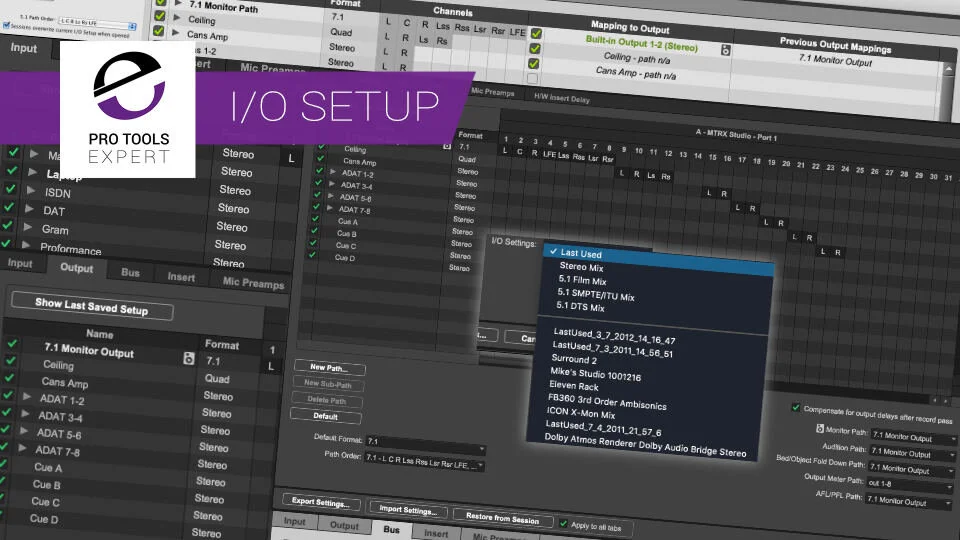Switch to Mic Preamps tab in left panel
This screenshot has height=540, width=960.
tap(253, 283)
